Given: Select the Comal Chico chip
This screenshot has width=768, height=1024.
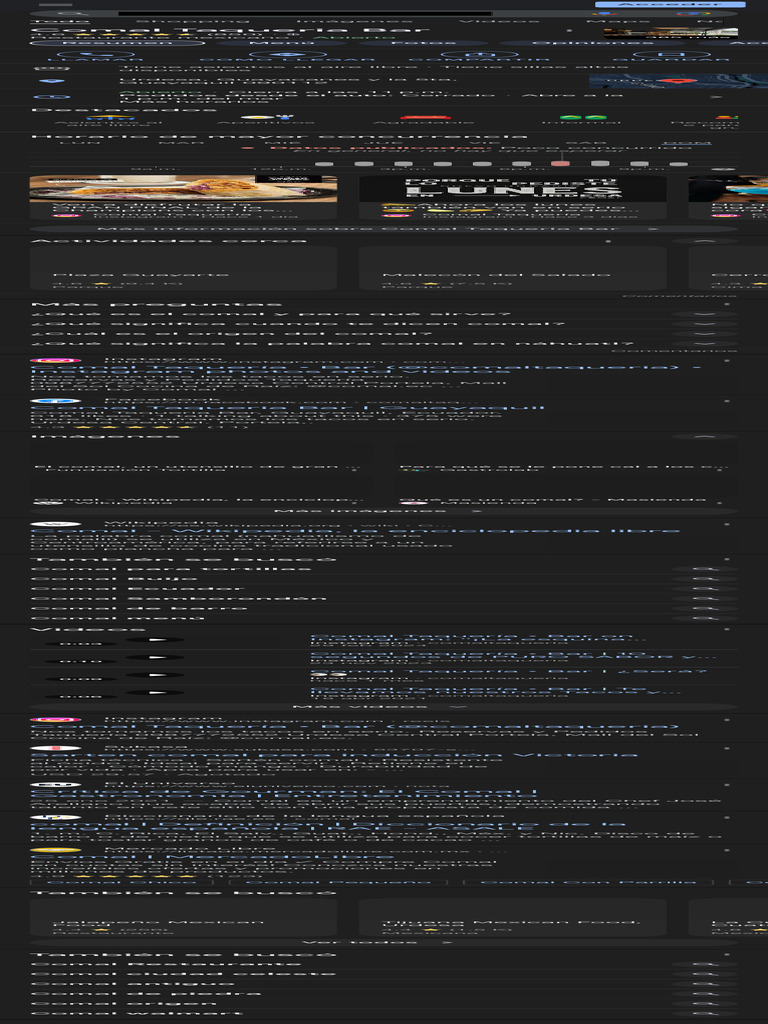Looking at the screenshot, I should (123, 882).
